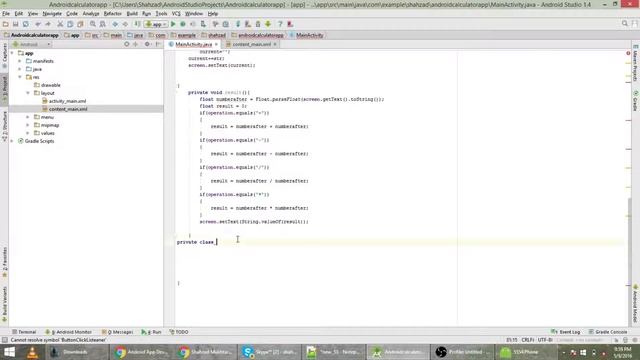The width and height of the screenshot is (640, 360).
Task: Click the Synchronize toolbar icon
Action: (26, 24)
